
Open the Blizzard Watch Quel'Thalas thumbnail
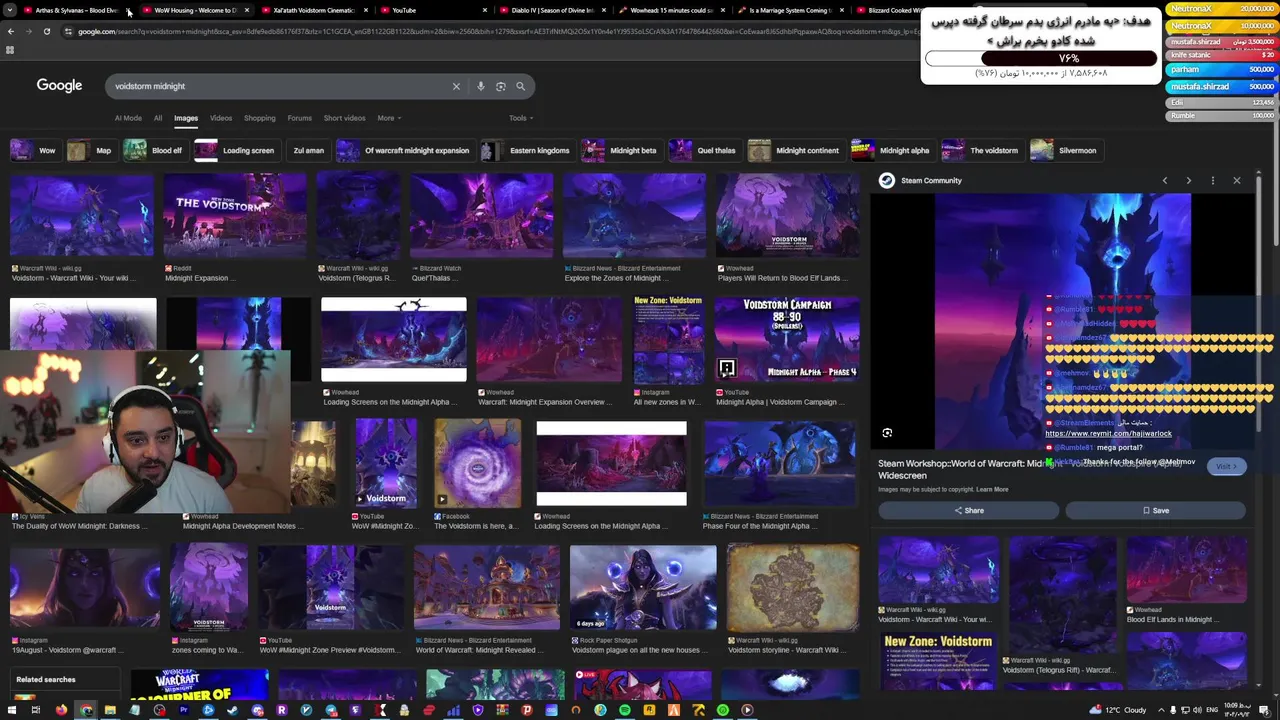pos(481,216)
